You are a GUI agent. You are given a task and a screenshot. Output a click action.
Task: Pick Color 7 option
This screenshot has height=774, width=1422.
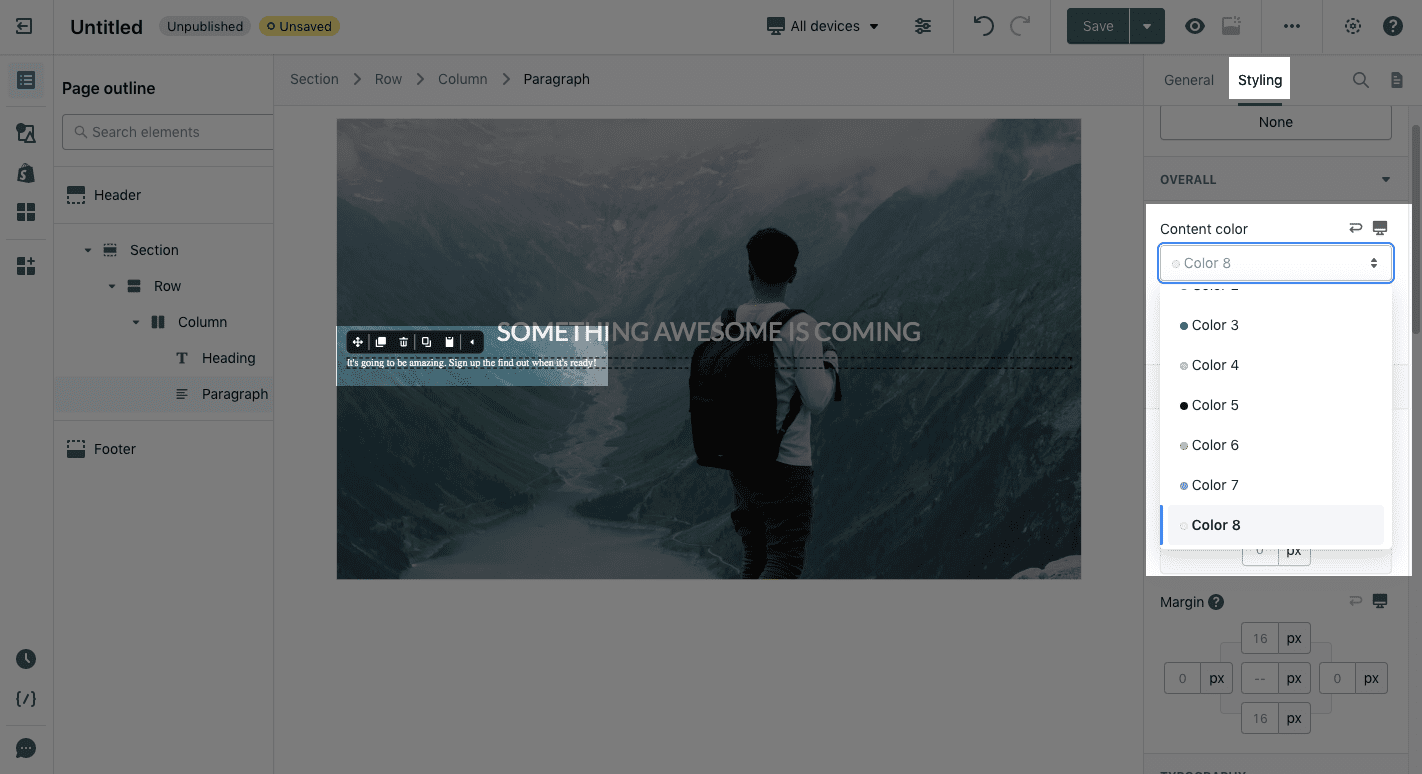(x=1275, y=485)
